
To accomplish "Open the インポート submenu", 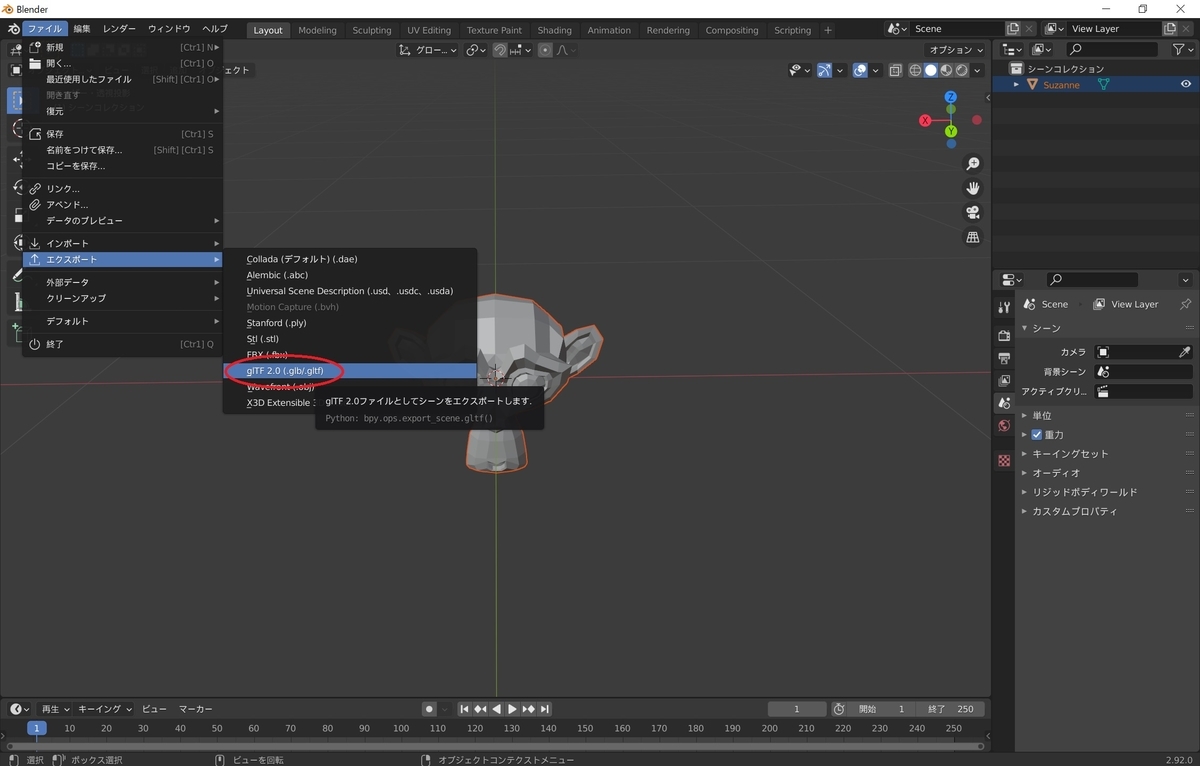I will 123,243.
